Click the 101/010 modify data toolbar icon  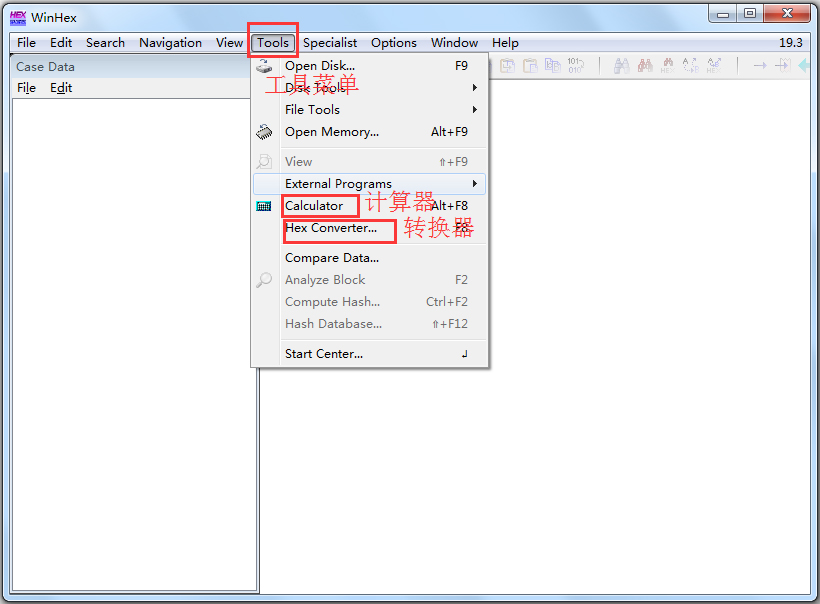pyautogui.click(x=575, y=65)
